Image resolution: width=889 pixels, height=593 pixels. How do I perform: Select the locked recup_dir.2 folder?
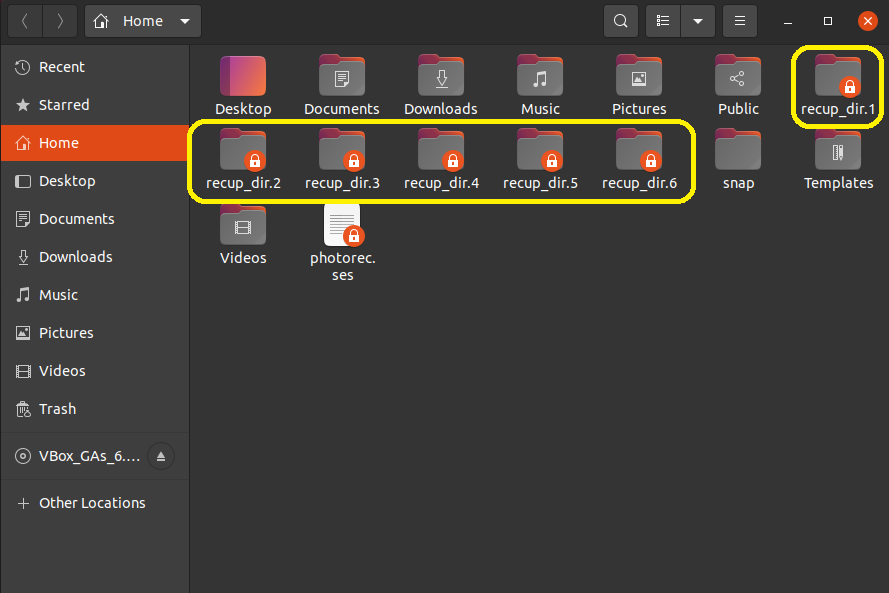243,150
